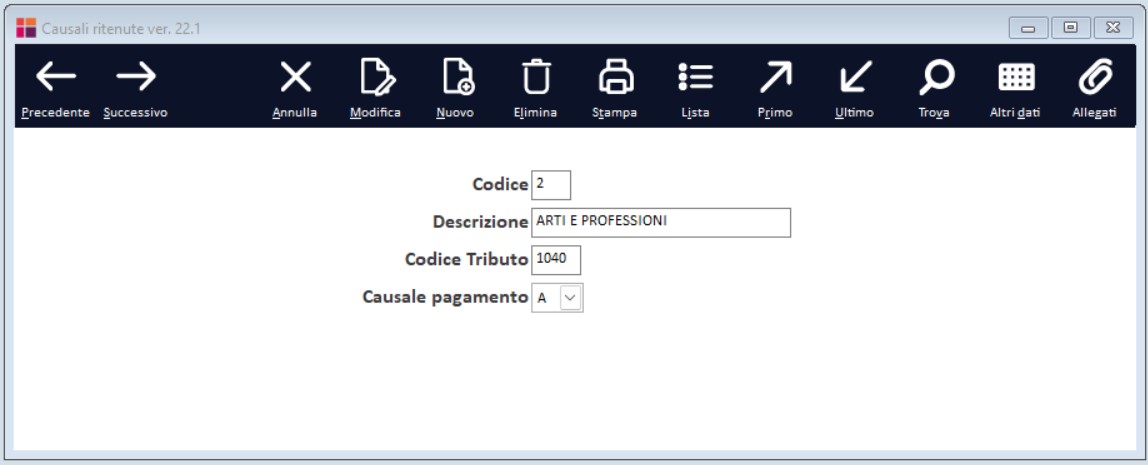Maximize the Causali ritenute window
Viewport: 1148px width, 465px height.
[x=1070, y=28]
